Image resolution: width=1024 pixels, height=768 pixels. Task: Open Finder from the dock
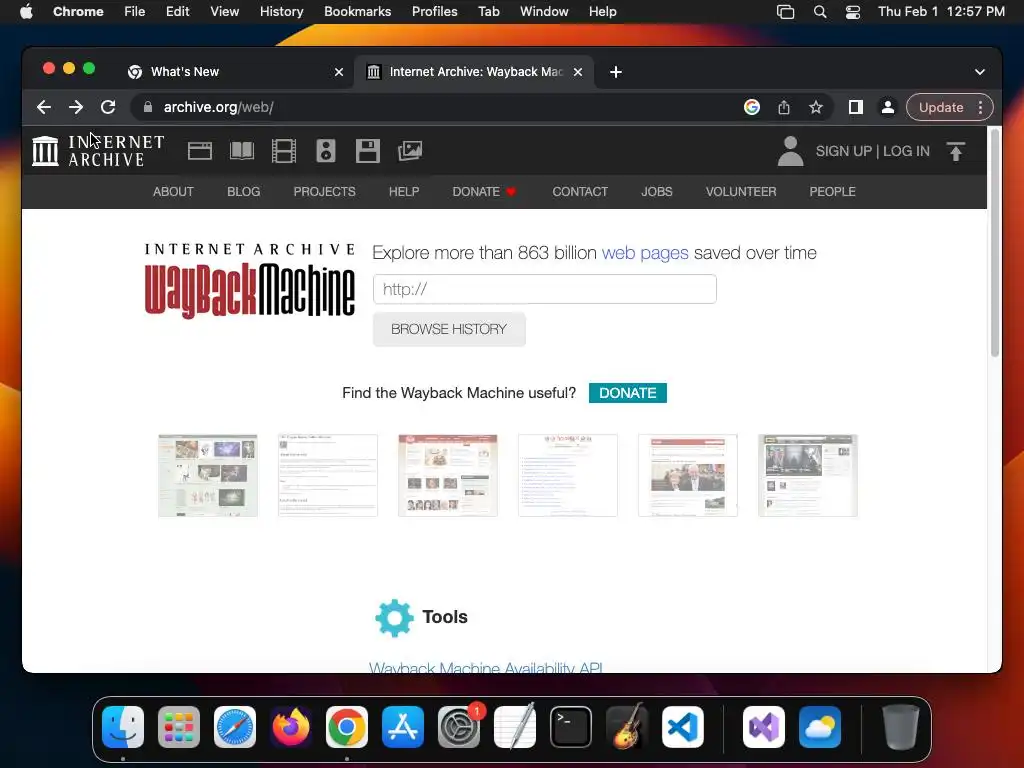pos(123,727)
